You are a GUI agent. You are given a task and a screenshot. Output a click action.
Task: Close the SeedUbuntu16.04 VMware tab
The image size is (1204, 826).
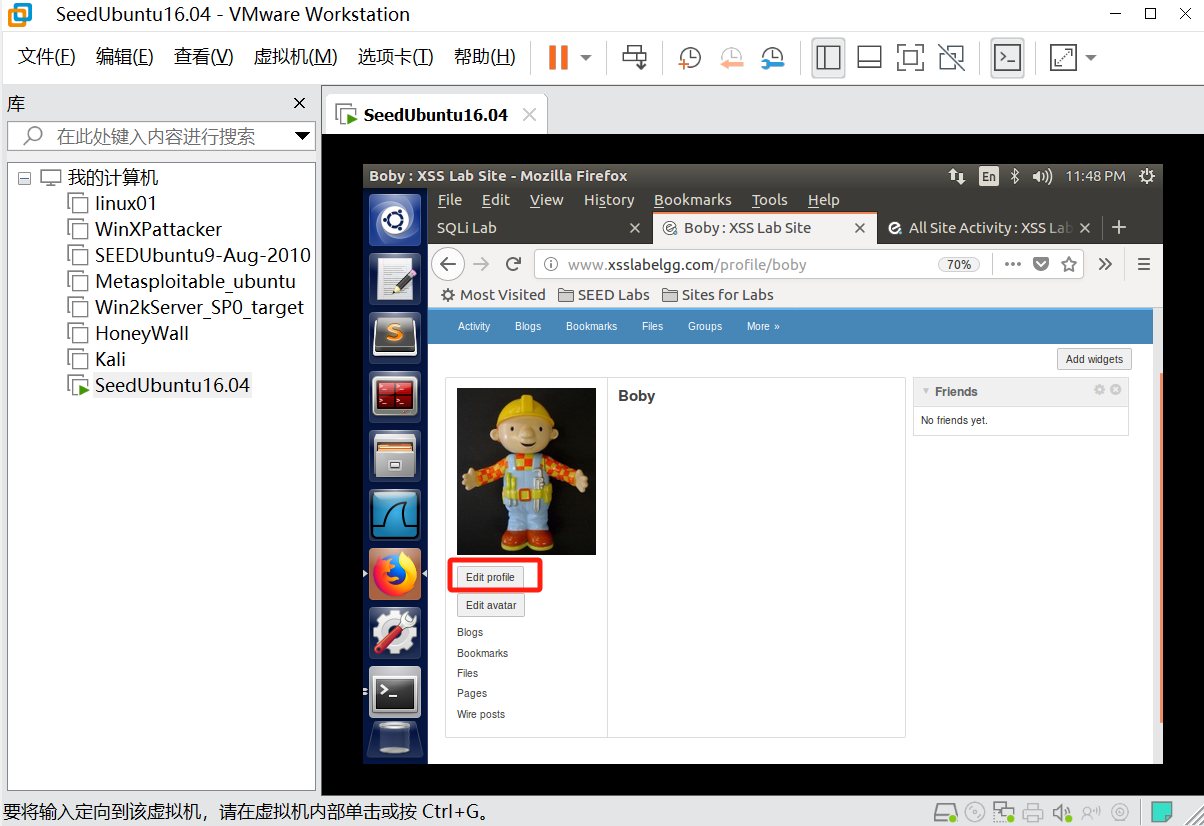click(529, 115)
